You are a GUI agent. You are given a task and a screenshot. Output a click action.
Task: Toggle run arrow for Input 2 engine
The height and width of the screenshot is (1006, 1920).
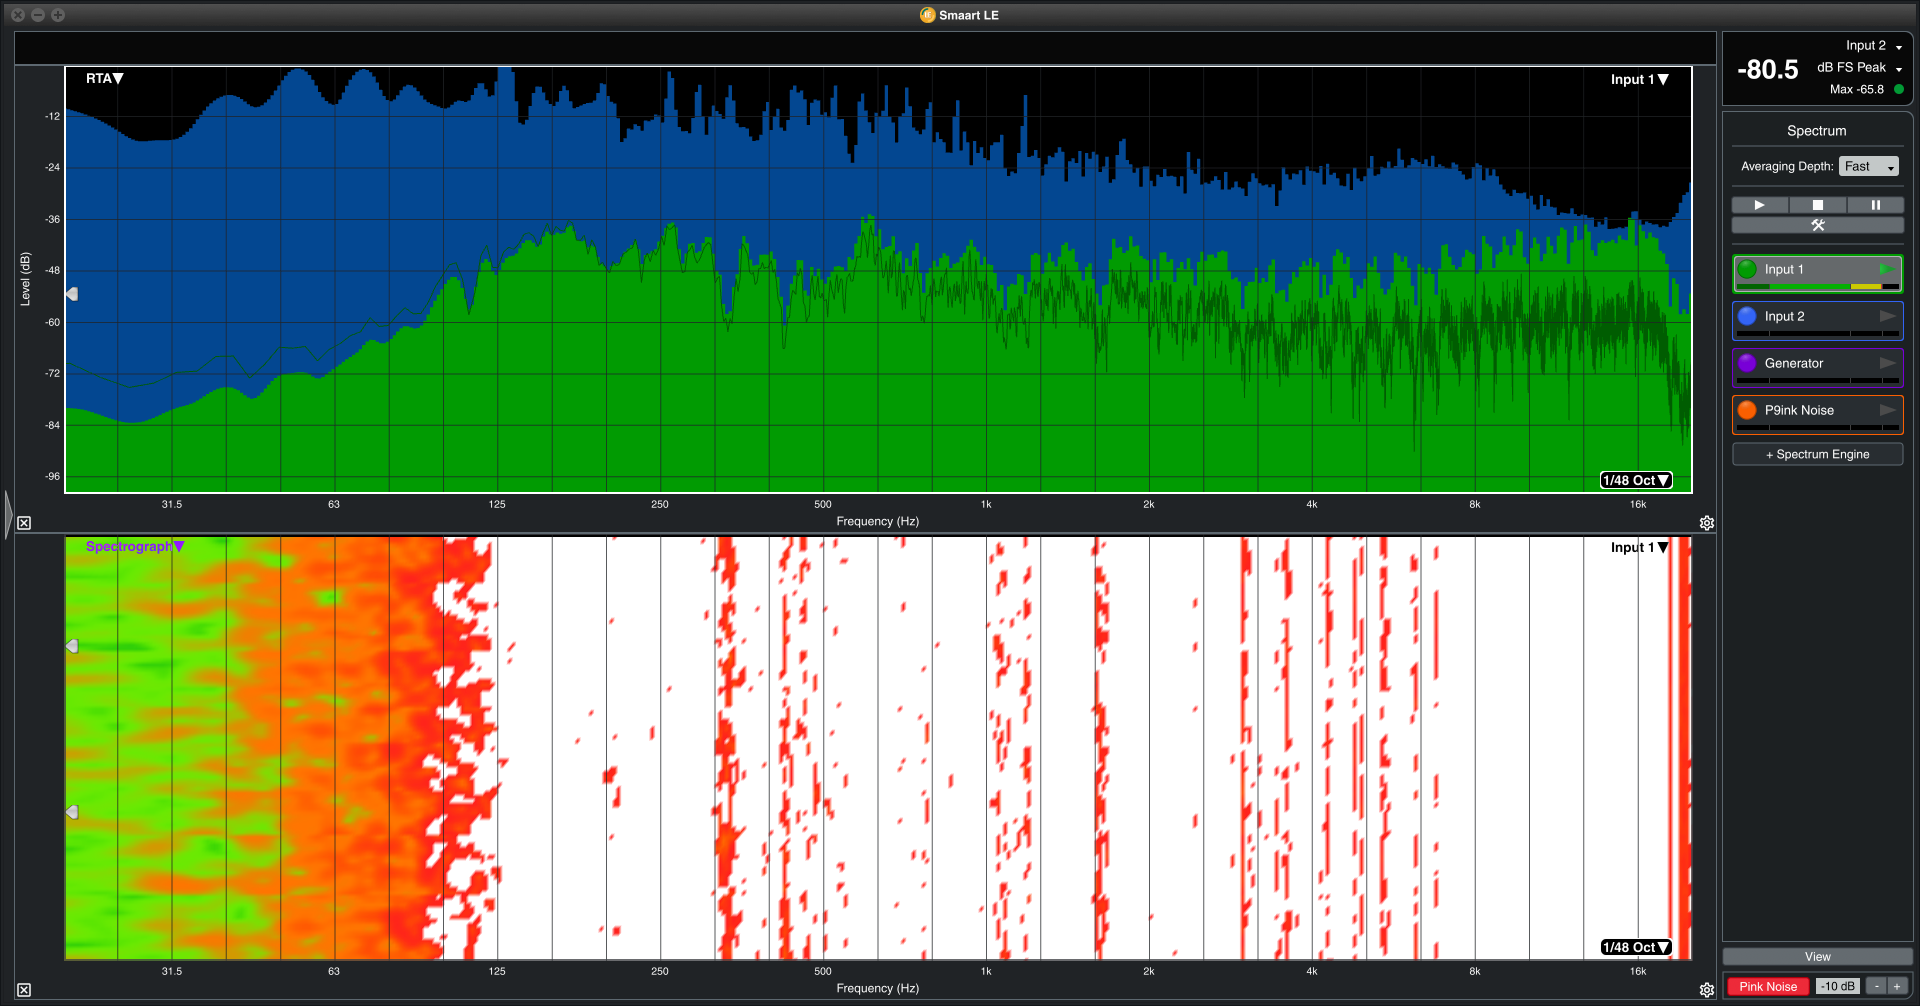1887,316
